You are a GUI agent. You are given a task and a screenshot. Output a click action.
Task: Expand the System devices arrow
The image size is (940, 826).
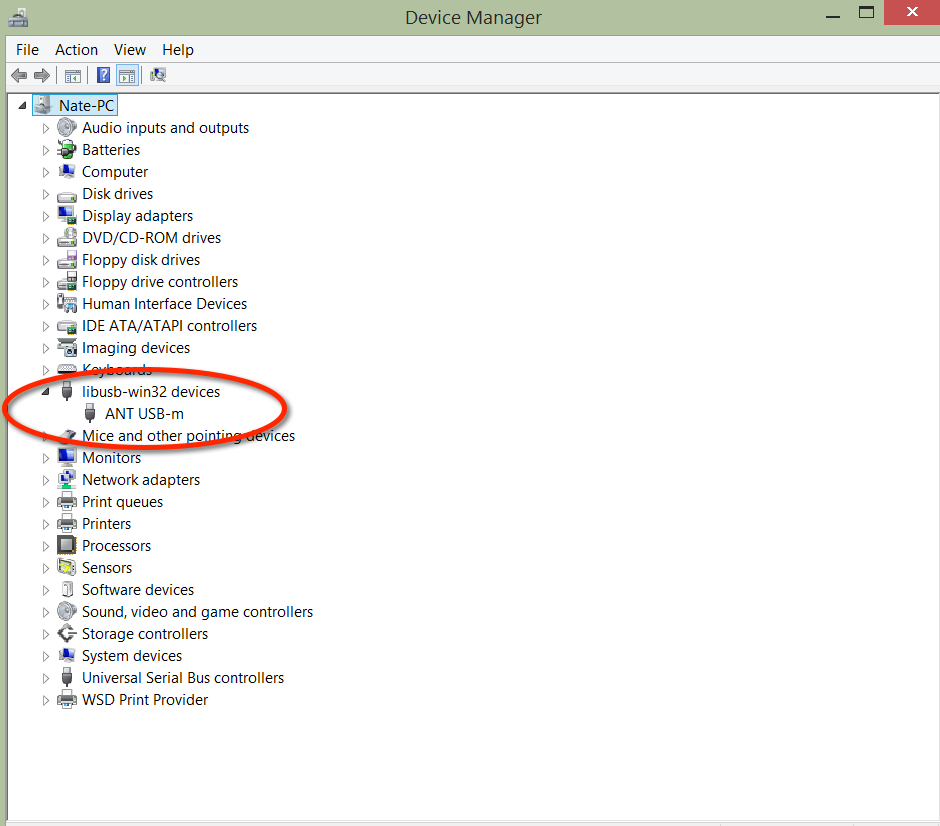(x=46, y=656)
